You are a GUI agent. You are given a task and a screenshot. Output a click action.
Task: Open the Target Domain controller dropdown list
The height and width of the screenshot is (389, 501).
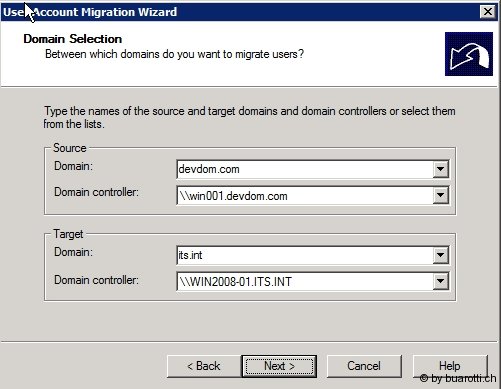click(440, 281)
